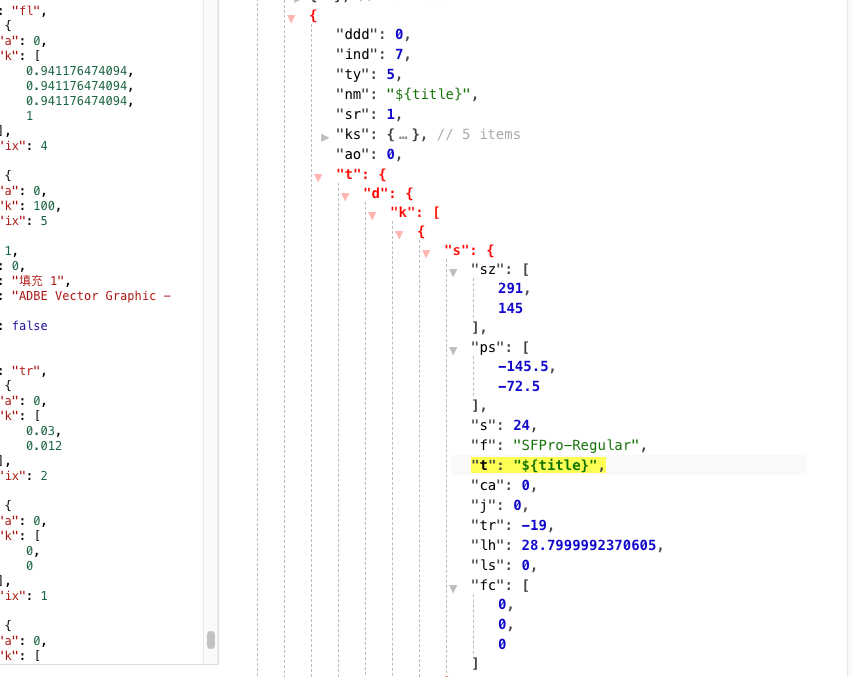The height and width of the screenshot is (677, 852).
Task: Click the "ADBE Vector Graphic –" string
Action: point(91,296)
